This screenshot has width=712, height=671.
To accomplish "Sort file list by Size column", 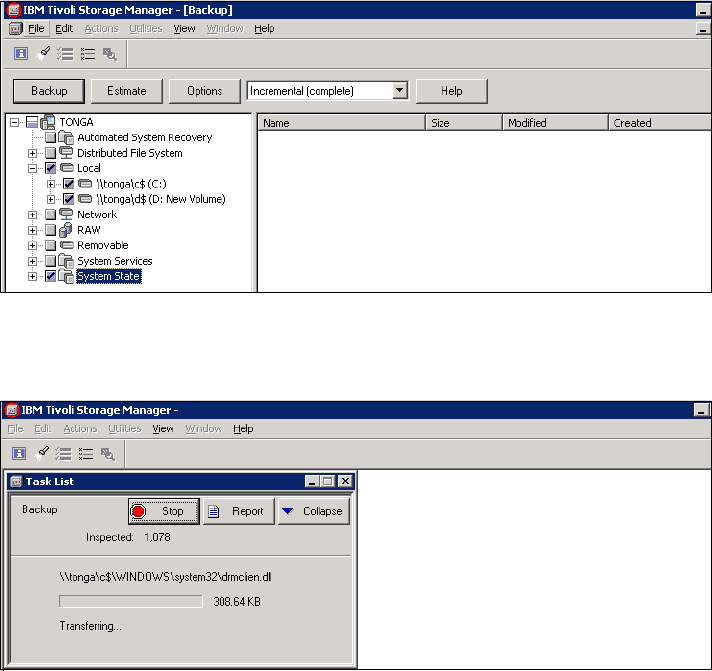I will (464, 123).
